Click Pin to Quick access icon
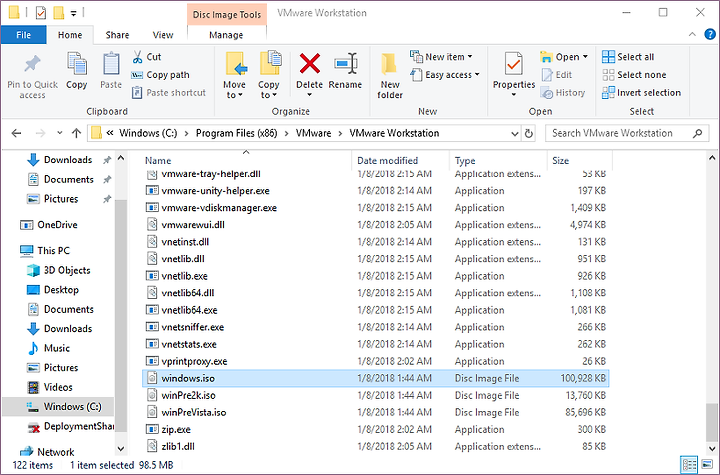The height and width of the screenshot is (475, 720). pyautogui.click(x=32, y=65)
